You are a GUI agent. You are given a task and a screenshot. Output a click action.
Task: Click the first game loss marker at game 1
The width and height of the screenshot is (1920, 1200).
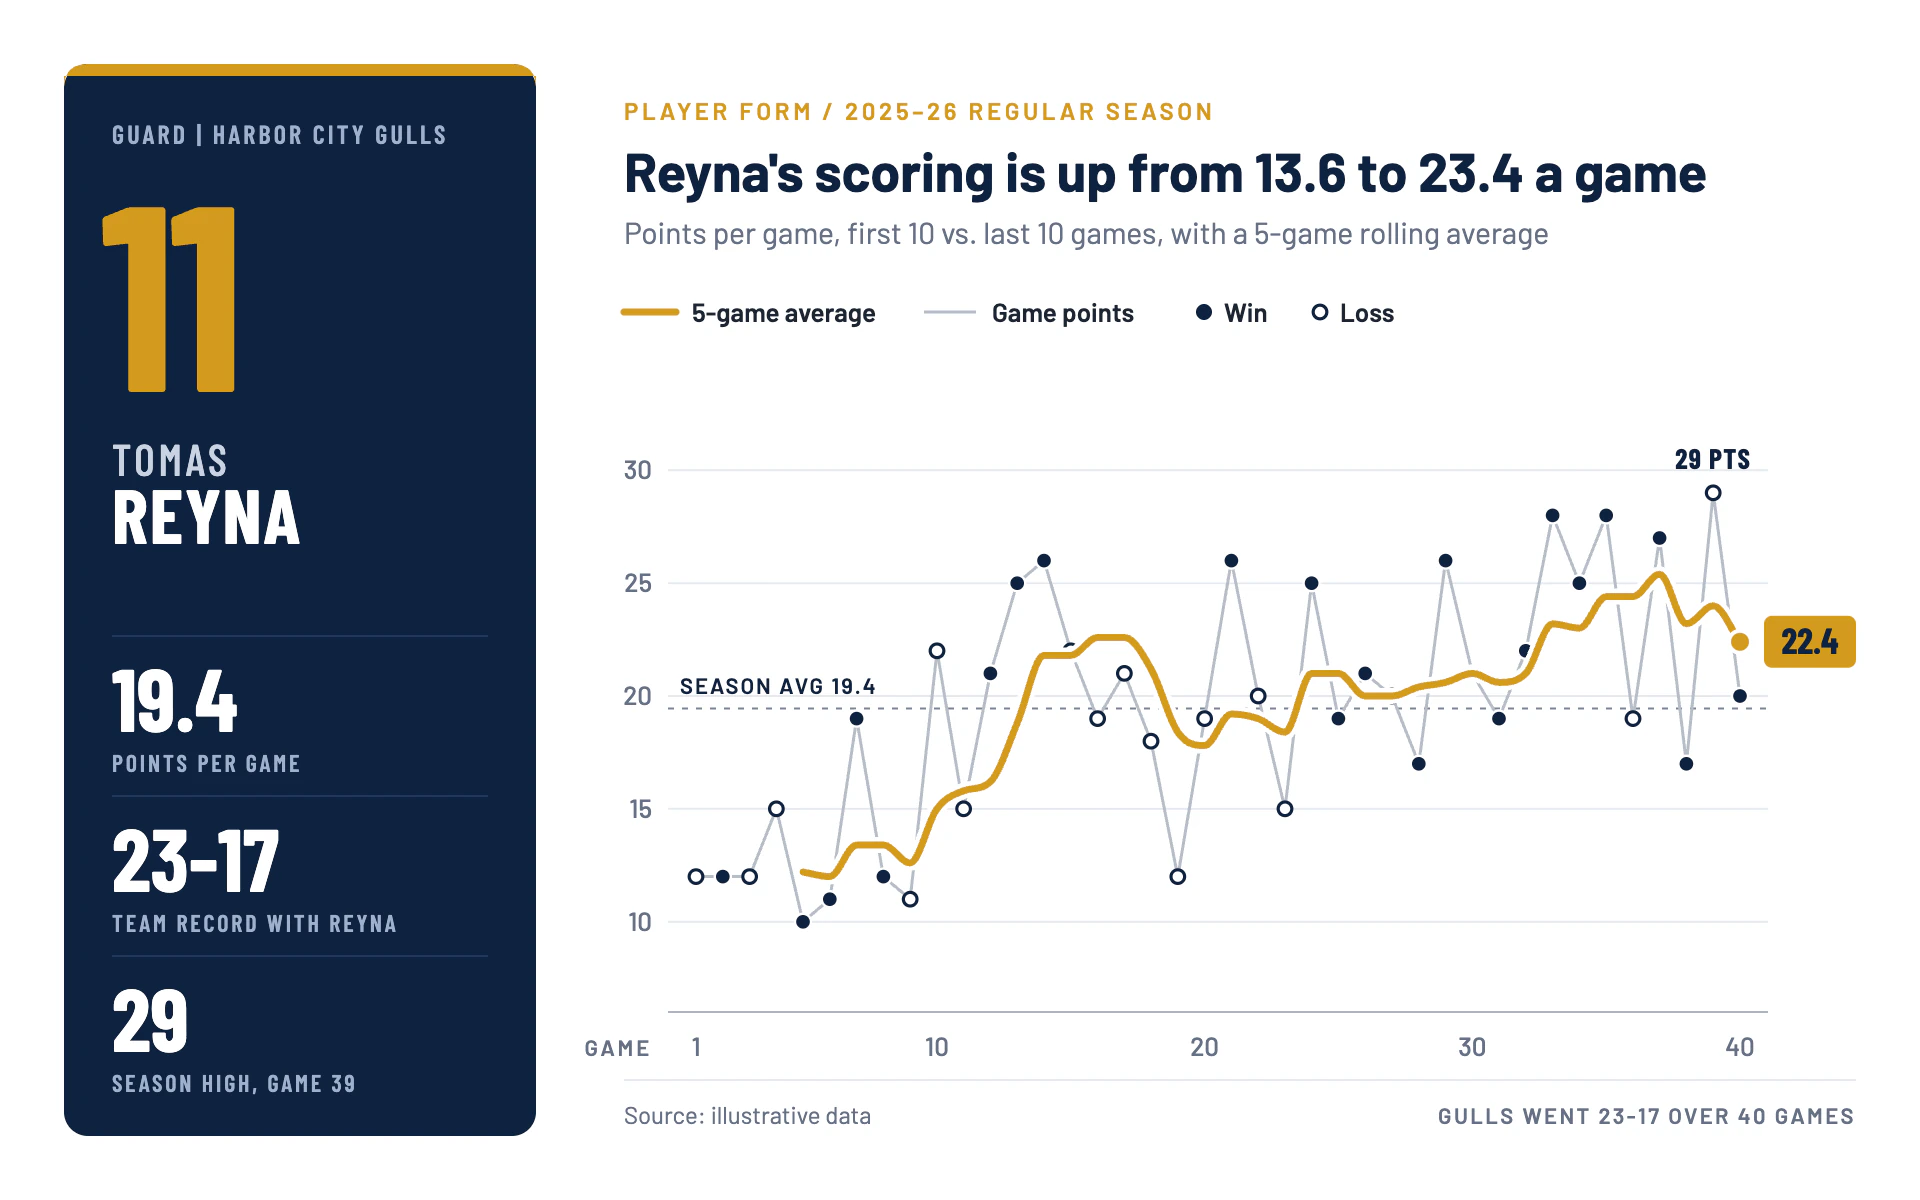696,877
